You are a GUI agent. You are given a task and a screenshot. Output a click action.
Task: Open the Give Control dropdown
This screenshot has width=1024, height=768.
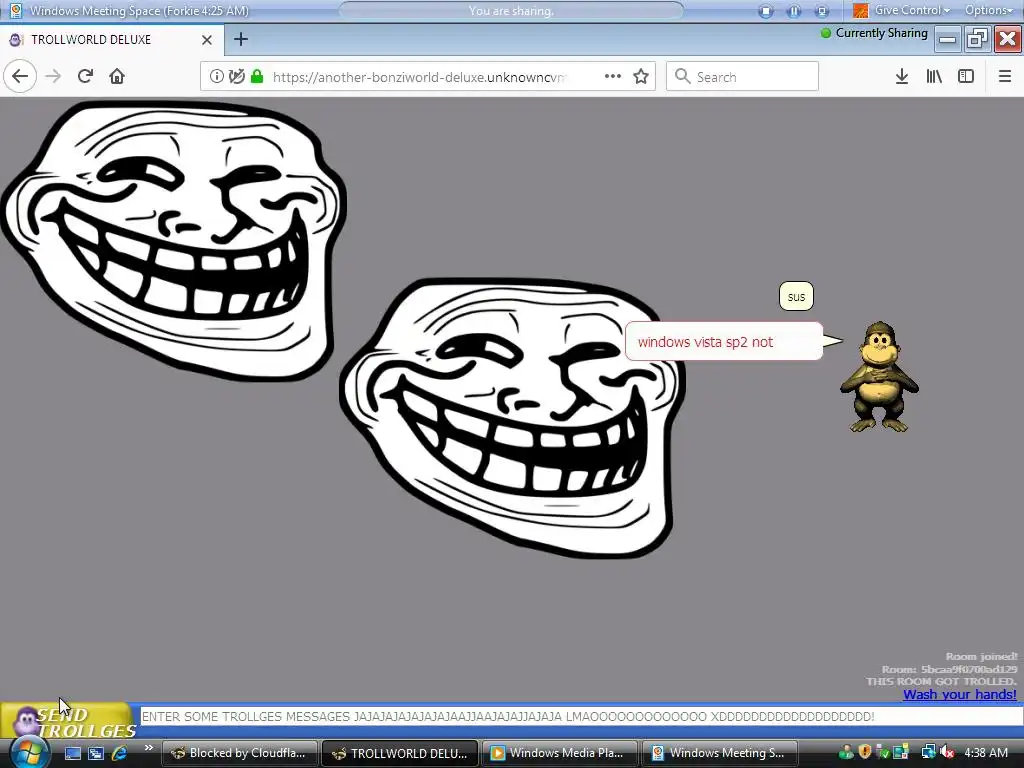point(912,10)
